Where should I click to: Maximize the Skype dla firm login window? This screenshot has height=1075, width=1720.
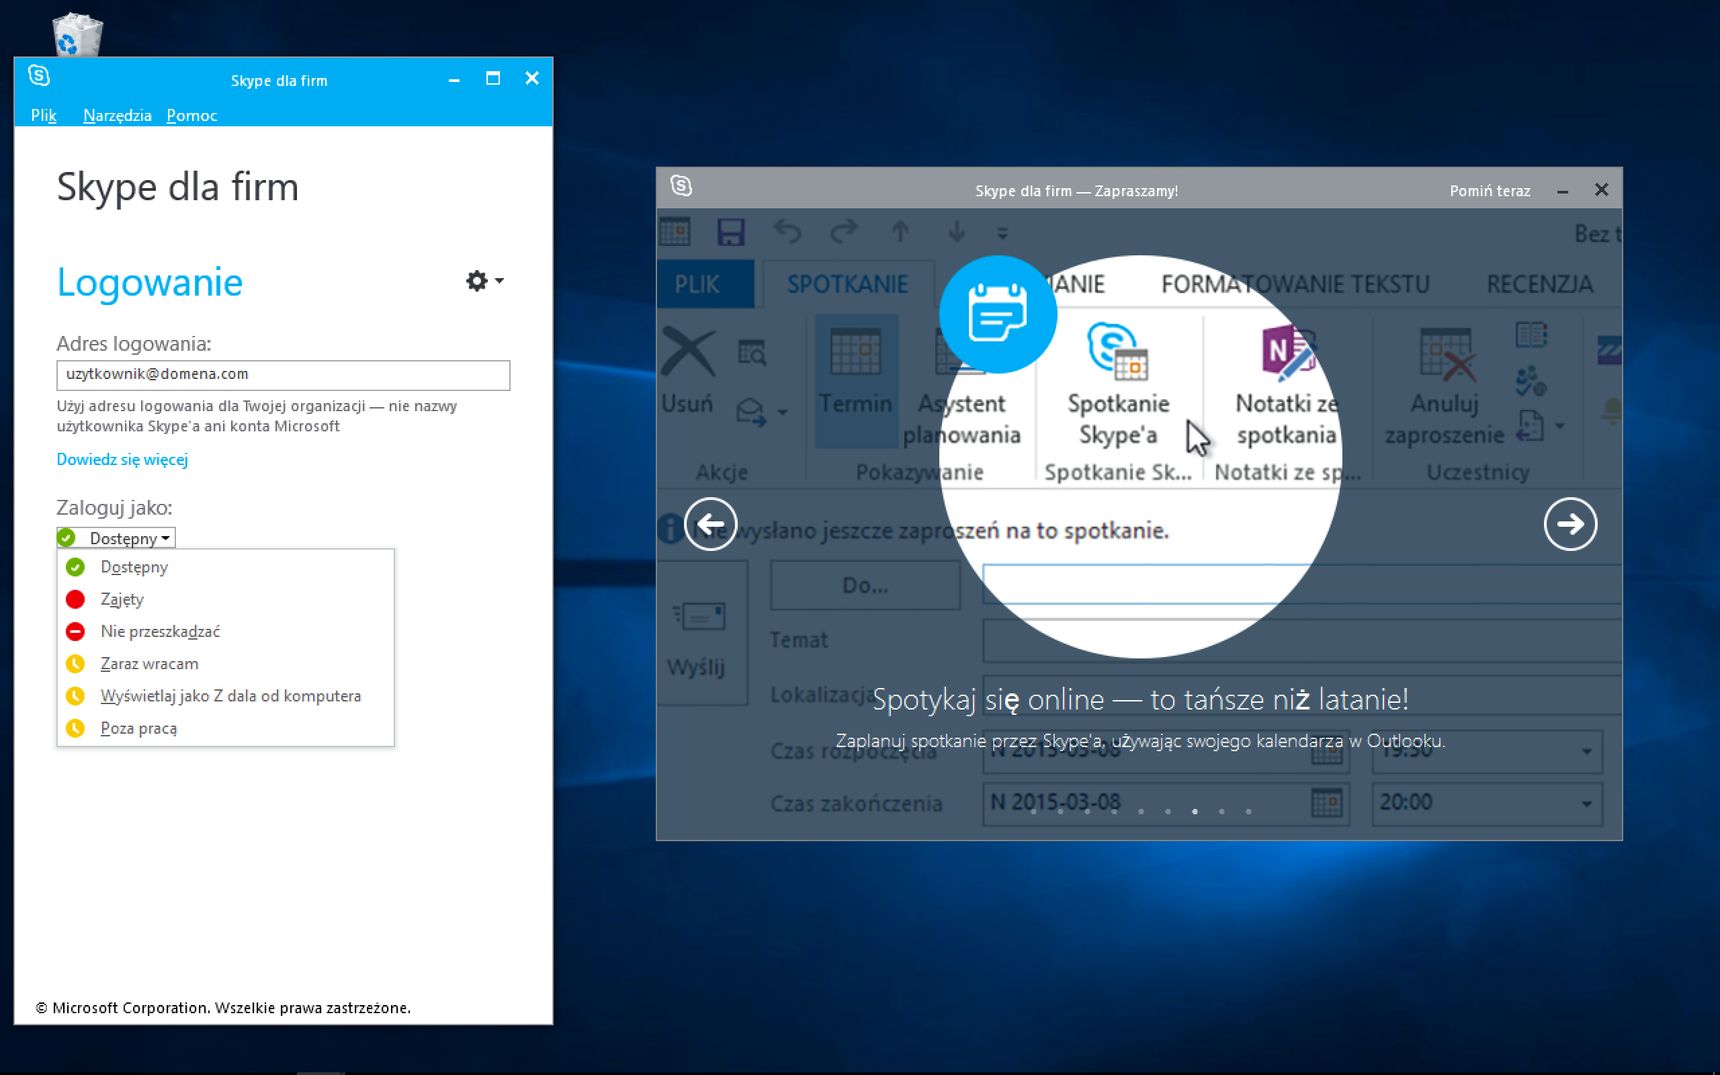click(493, 78)
